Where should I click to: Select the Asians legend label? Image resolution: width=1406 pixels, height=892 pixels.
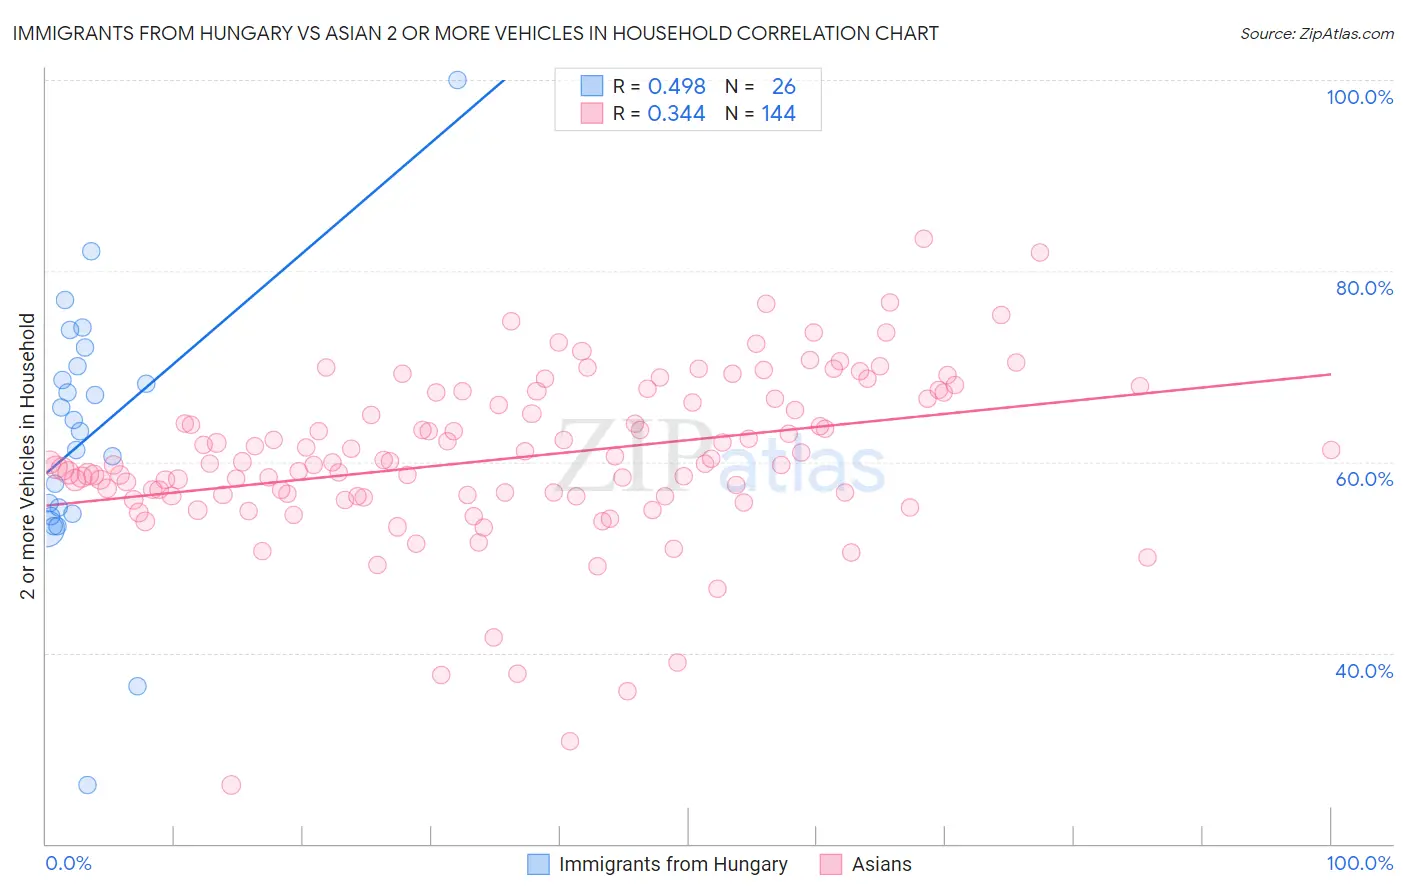tap(881, 864)
